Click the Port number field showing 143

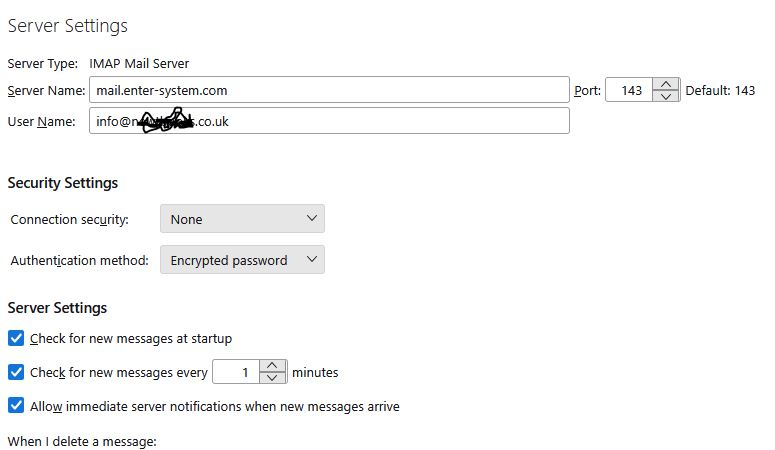629,90
